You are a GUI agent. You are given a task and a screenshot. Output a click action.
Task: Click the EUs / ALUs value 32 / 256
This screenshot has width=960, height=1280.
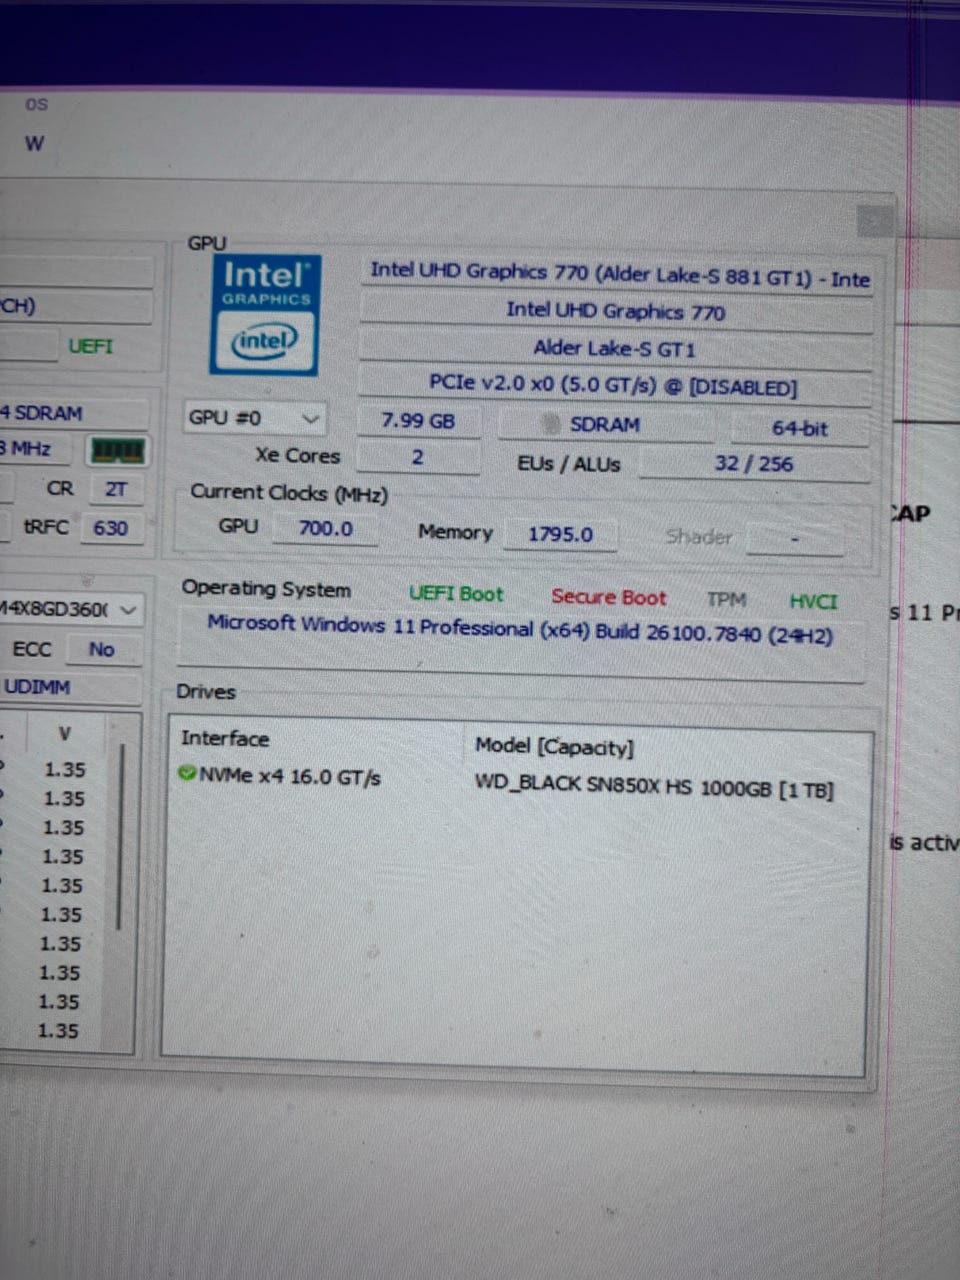tap(754, 464)
